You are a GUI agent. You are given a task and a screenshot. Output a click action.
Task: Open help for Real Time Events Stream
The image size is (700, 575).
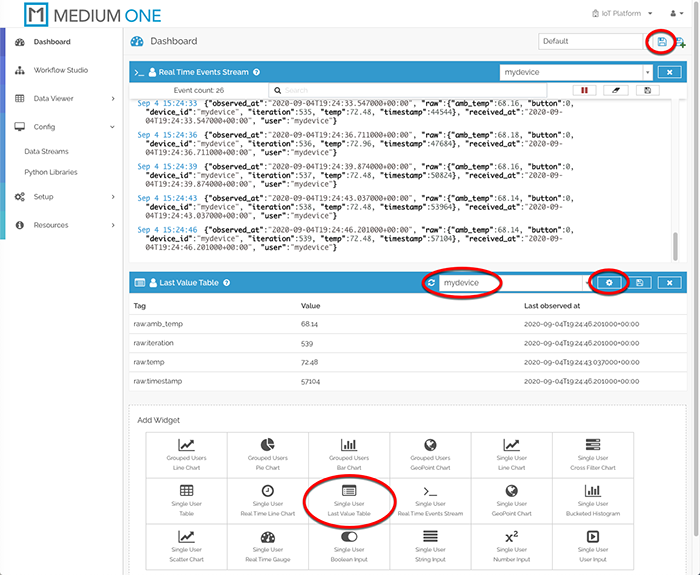tap(257, 73)
